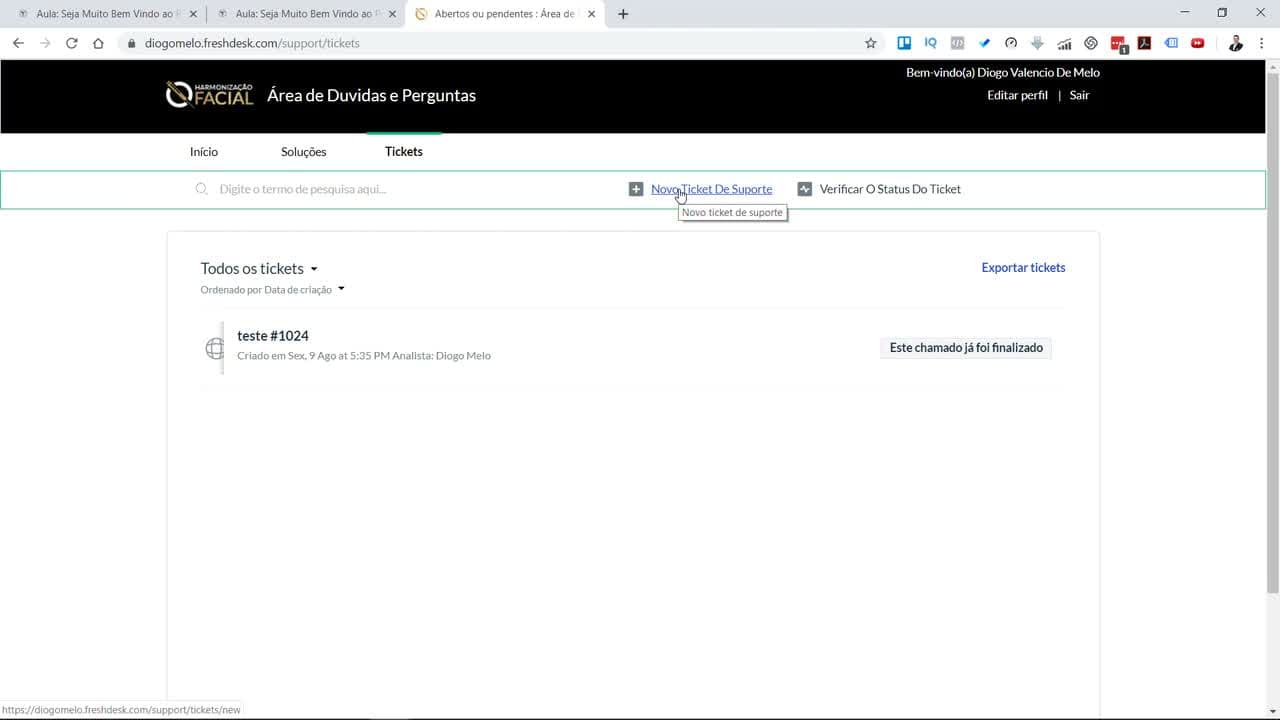1280x720 pixels.
Task: Close the first Aula browser tab
Action: (x=193, y=14)
